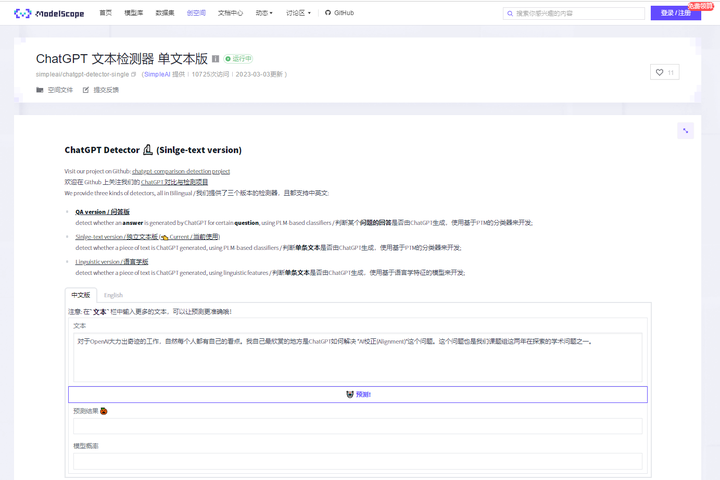
Task: Click the 预测结果 output field
Action: 358,426
